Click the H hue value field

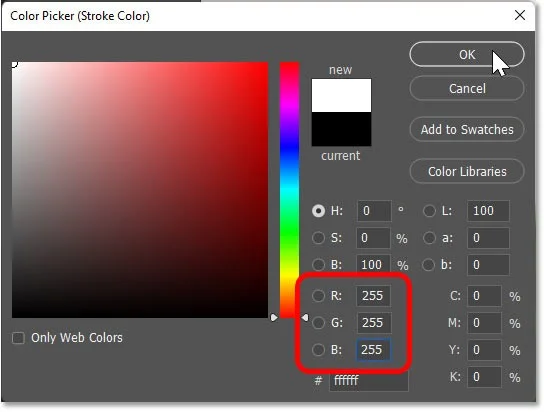(x=374, y=211)
